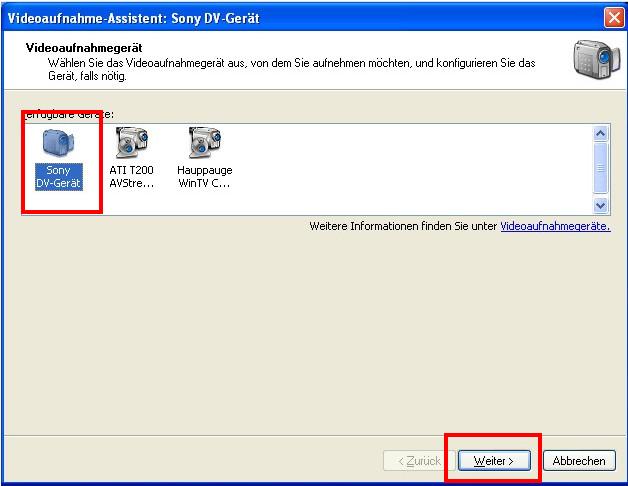Click the instruction text under the heading
The width and height of the screenshot is (628, 486).
click(290, 63)
